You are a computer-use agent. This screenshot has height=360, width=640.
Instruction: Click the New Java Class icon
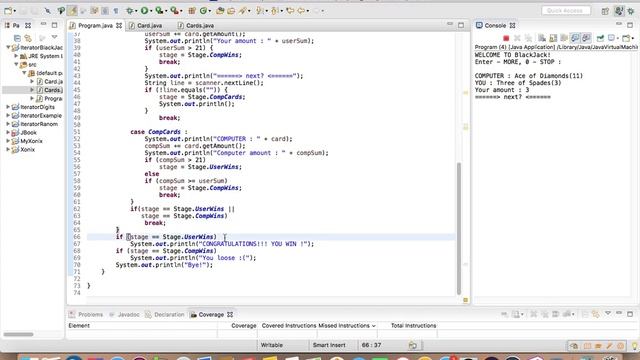pos(203,11)
